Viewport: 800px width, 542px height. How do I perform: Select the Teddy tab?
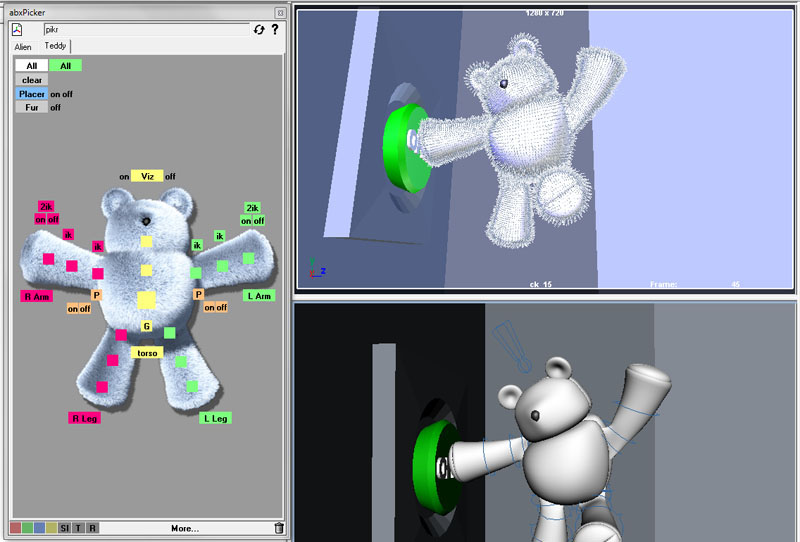click(54, 47)
